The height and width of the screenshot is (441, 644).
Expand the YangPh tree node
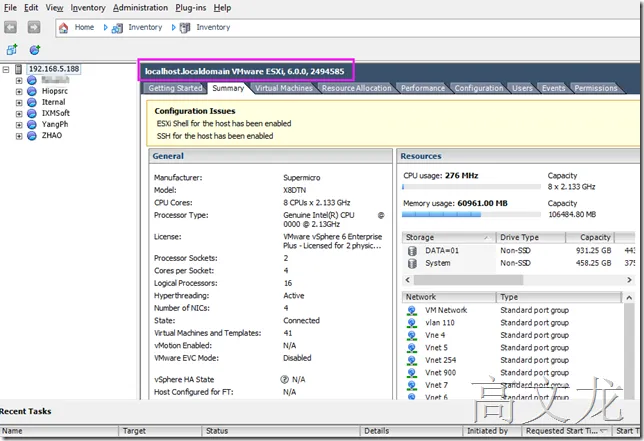19,125
